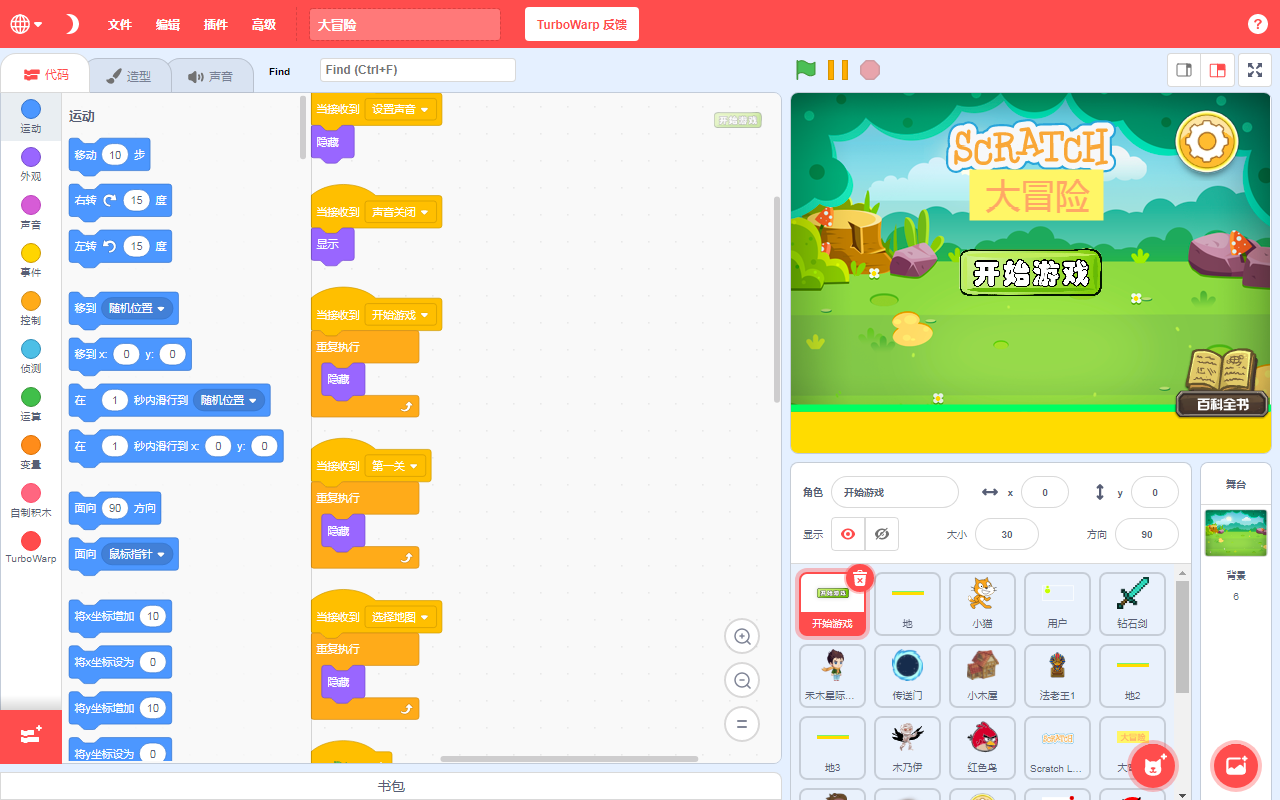Open the 插件 menu
This screenshot has width=1280, height=800.
(215, 25)
